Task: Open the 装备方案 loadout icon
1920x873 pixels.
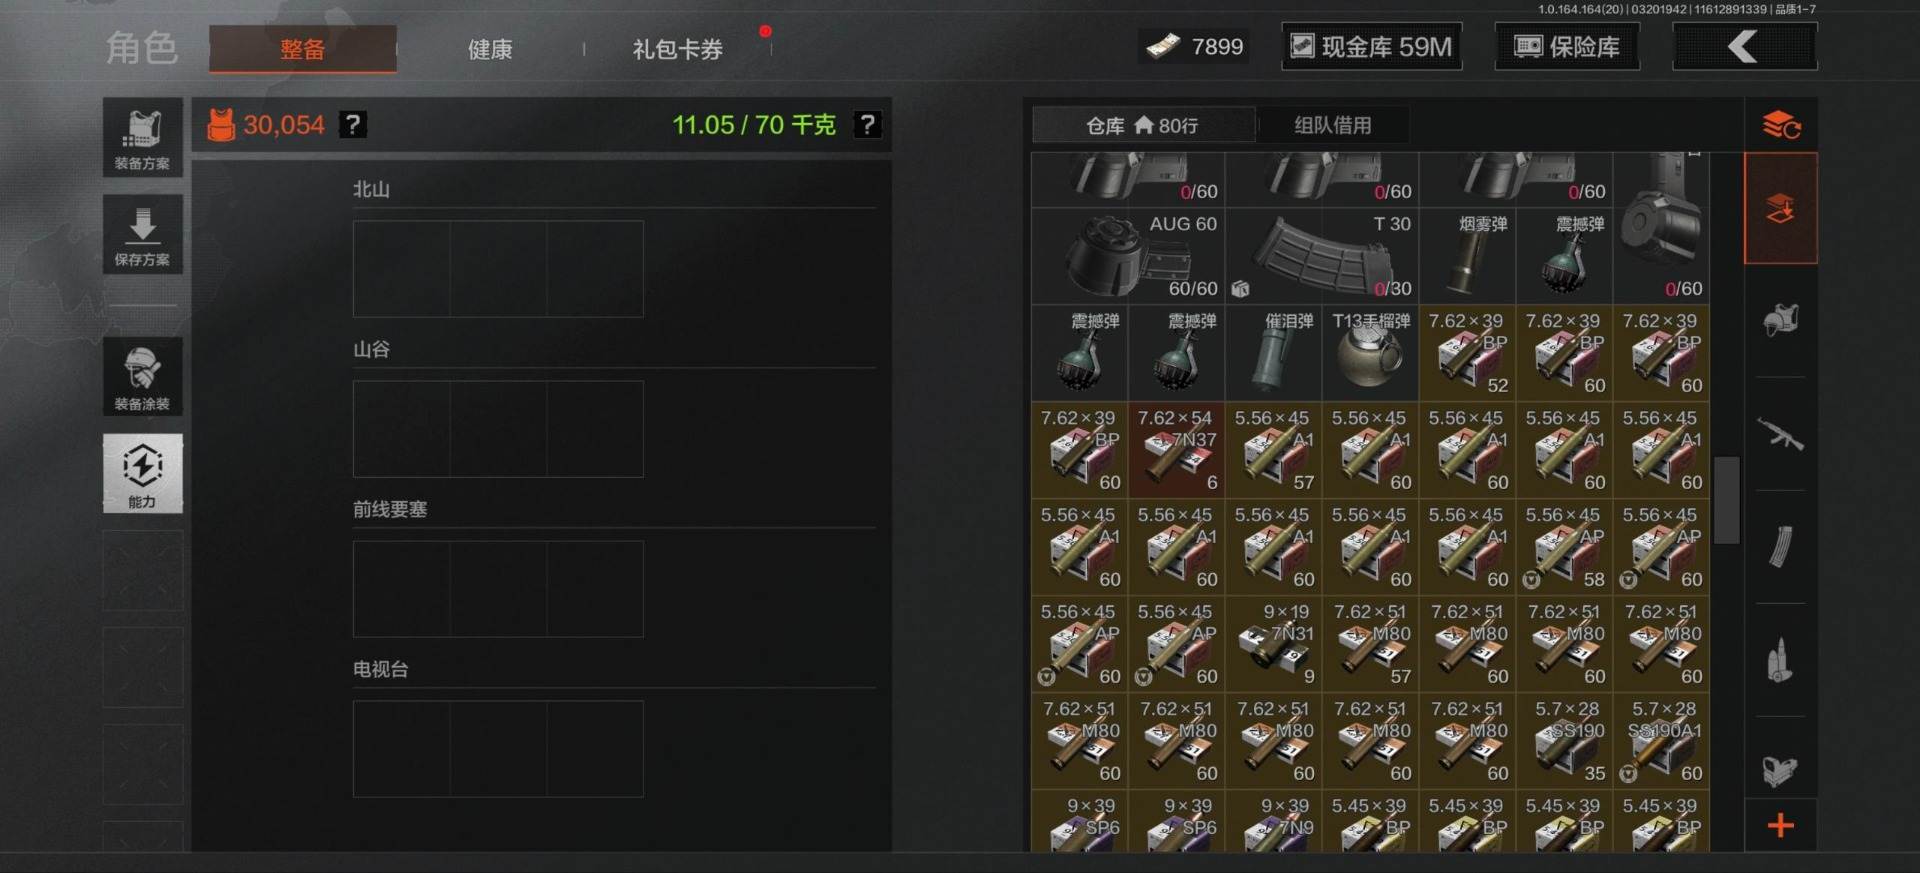Action: pos(142,137)
